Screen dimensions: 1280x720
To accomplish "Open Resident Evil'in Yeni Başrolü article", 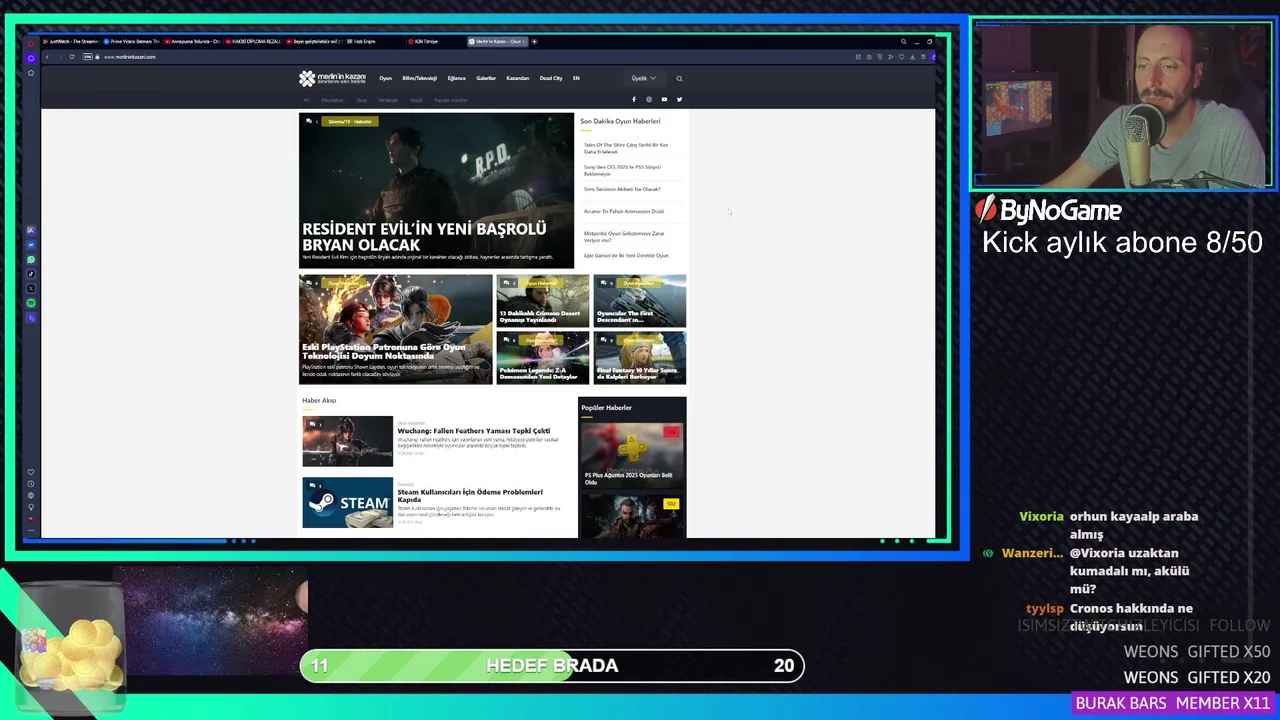I will (424, 237).
